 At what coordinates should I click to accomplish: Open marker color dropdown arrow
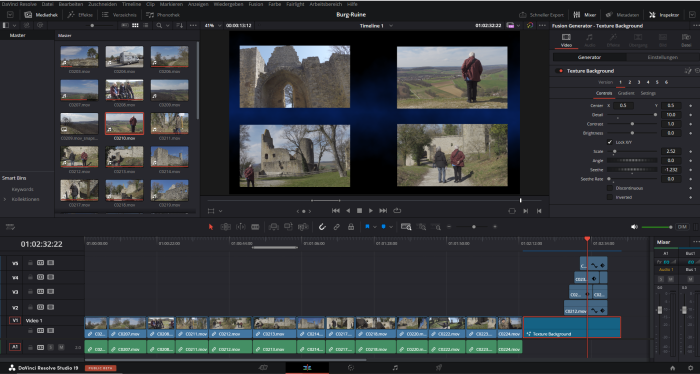391,227
